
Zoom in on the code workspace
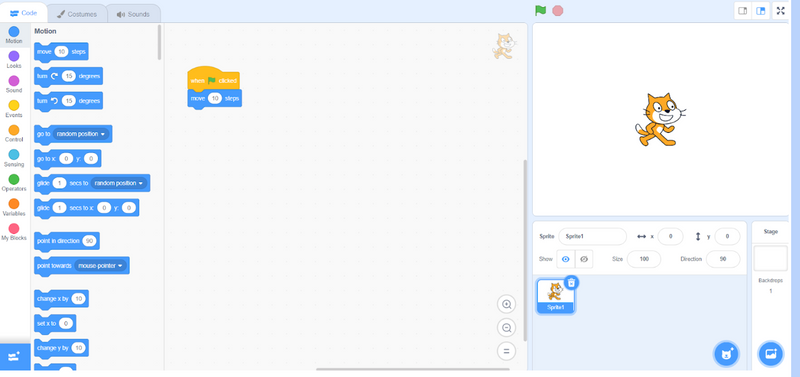507,305
